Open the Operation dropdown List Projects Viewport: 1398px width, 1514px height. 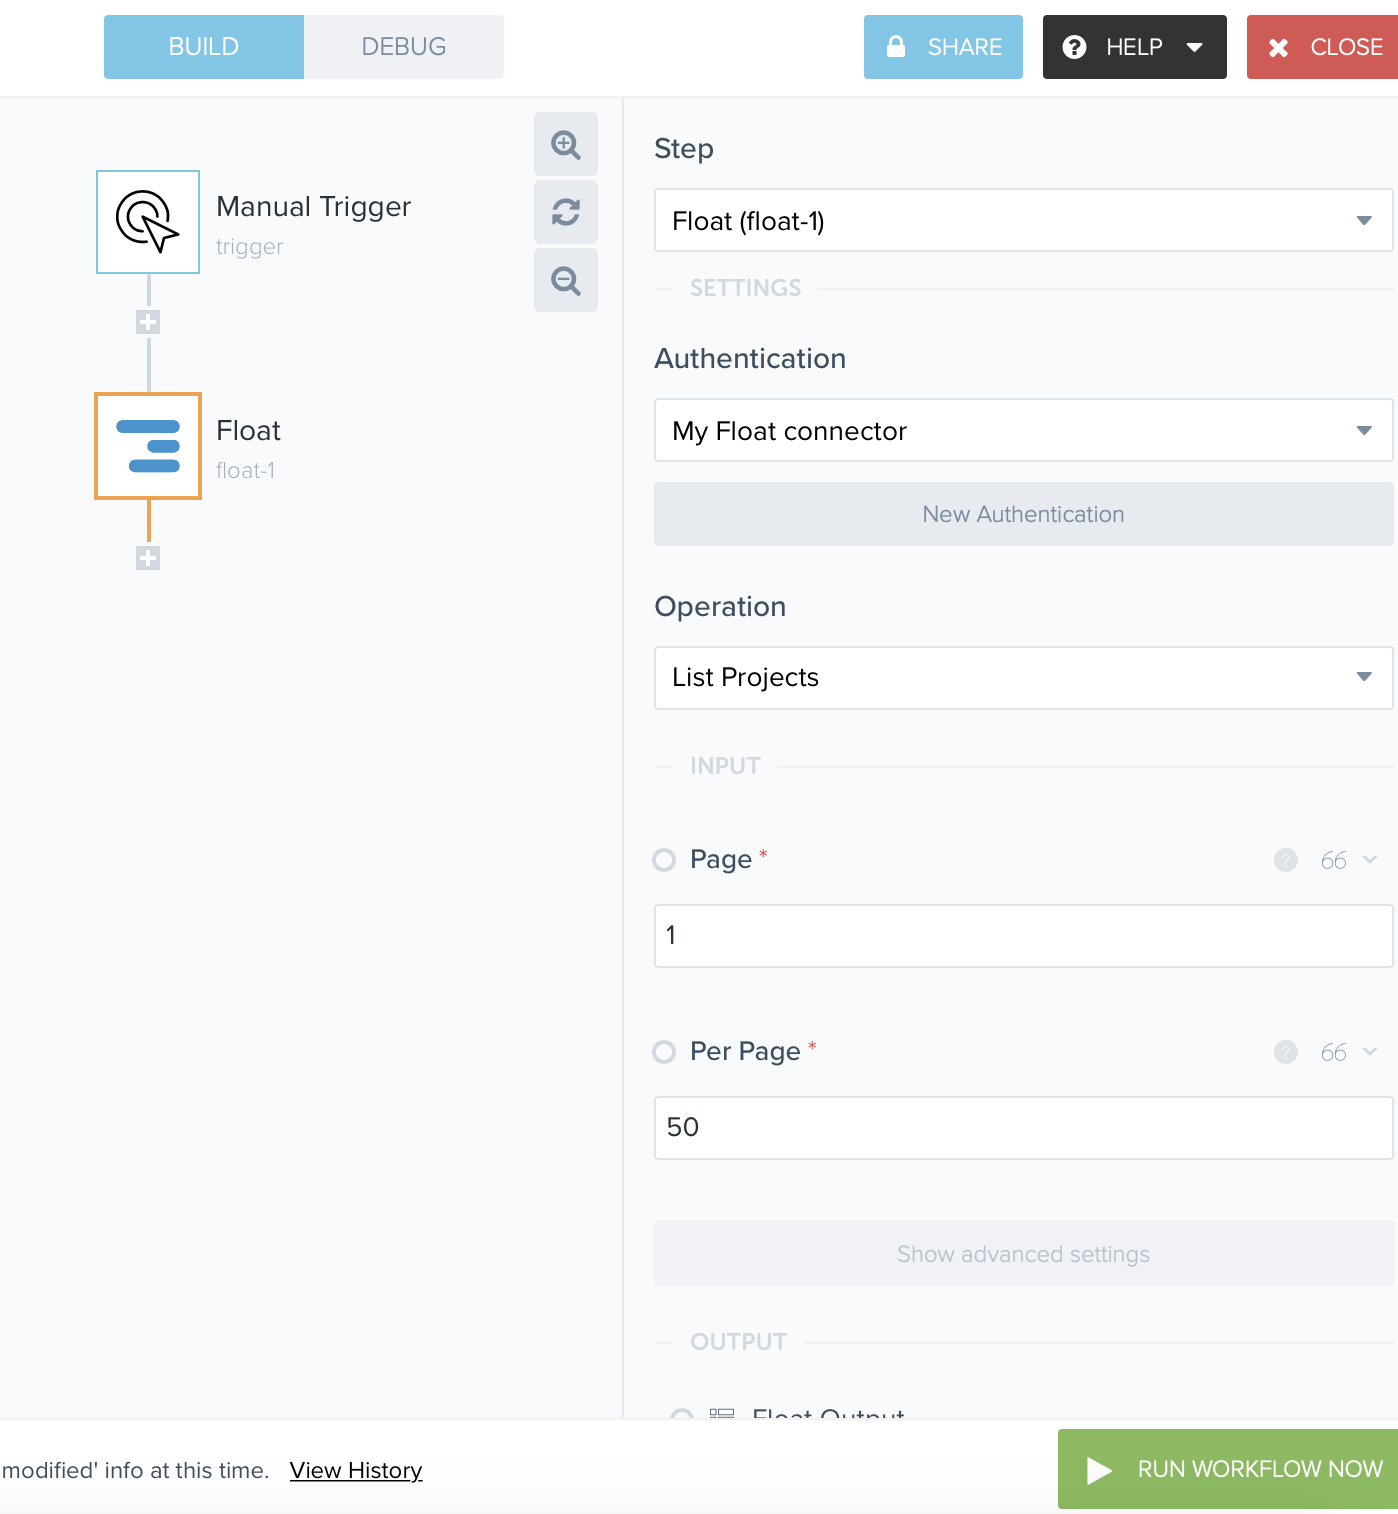tap(1022, 678)
